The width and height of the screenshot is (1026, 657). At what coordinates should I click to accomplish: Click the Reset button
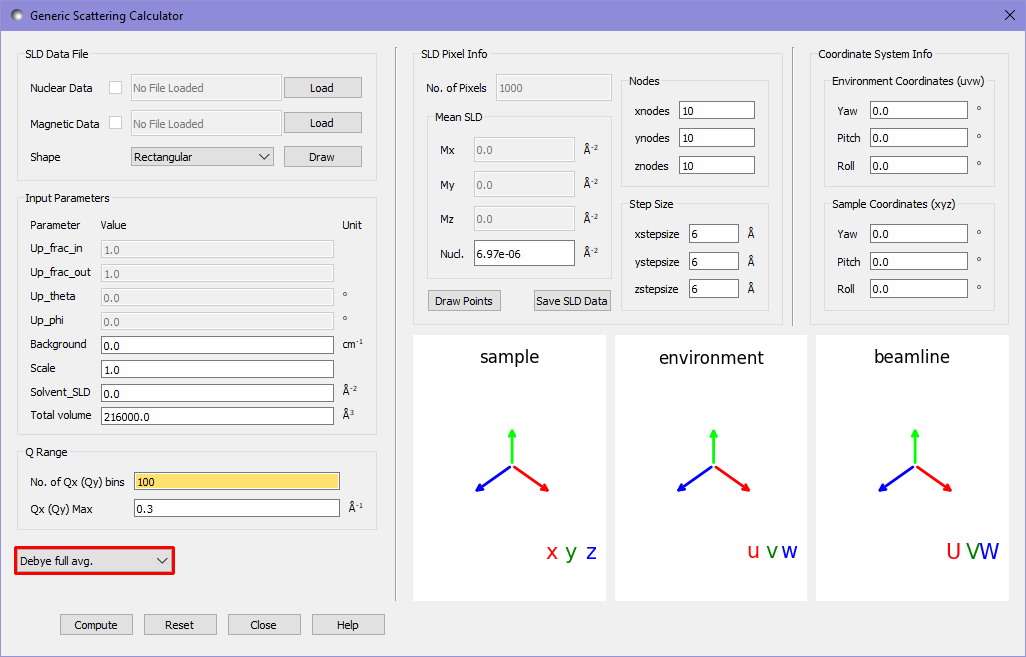tap(180, 625)
